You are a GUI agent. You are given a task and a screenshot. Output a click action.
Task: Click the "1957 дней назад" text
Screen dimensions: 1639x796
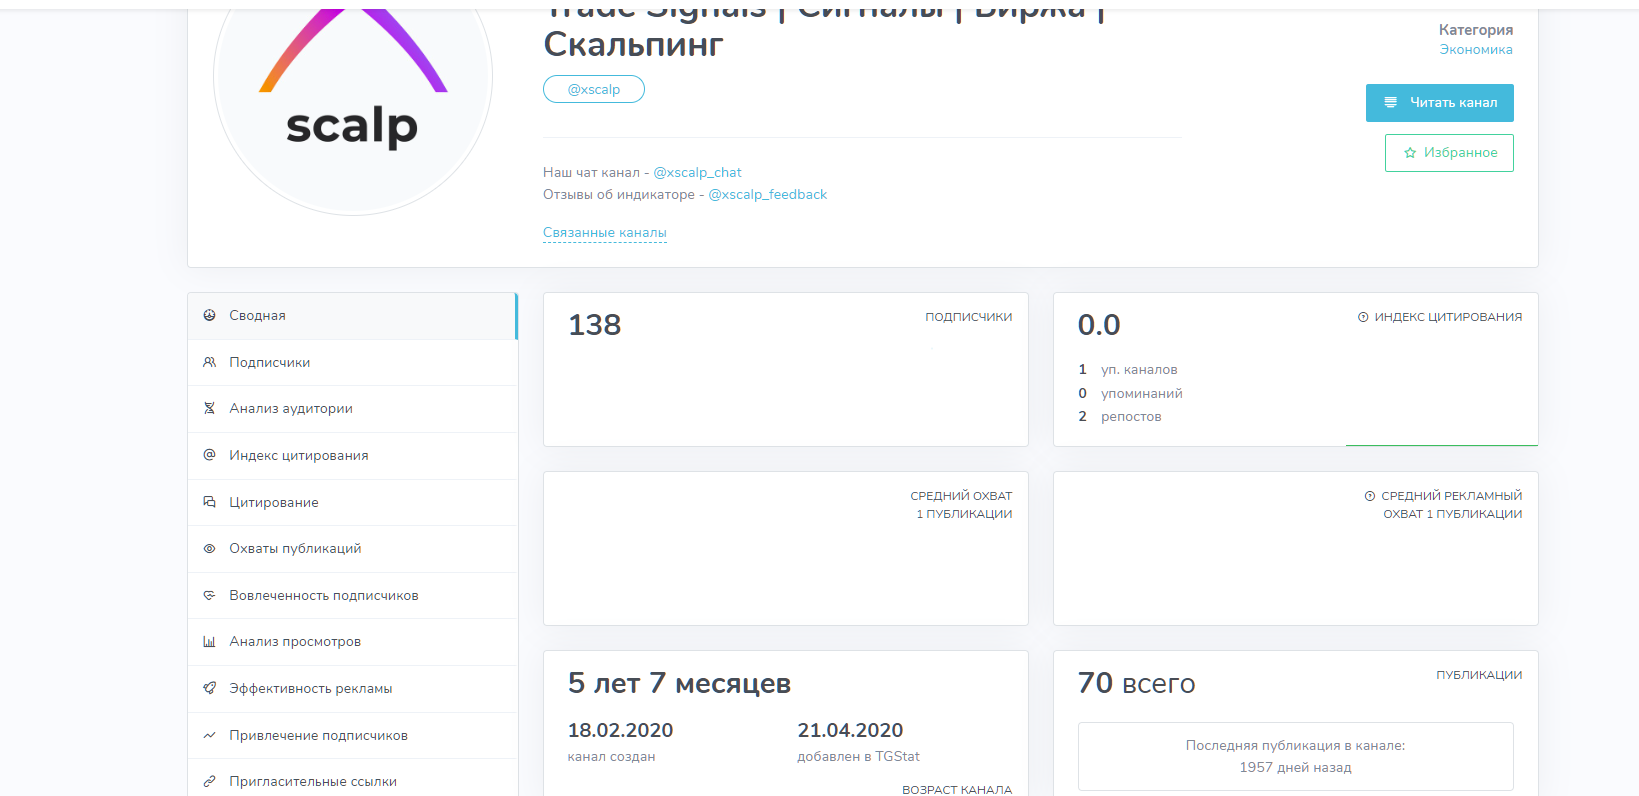pyautogui.click(x=1295, y=767)
